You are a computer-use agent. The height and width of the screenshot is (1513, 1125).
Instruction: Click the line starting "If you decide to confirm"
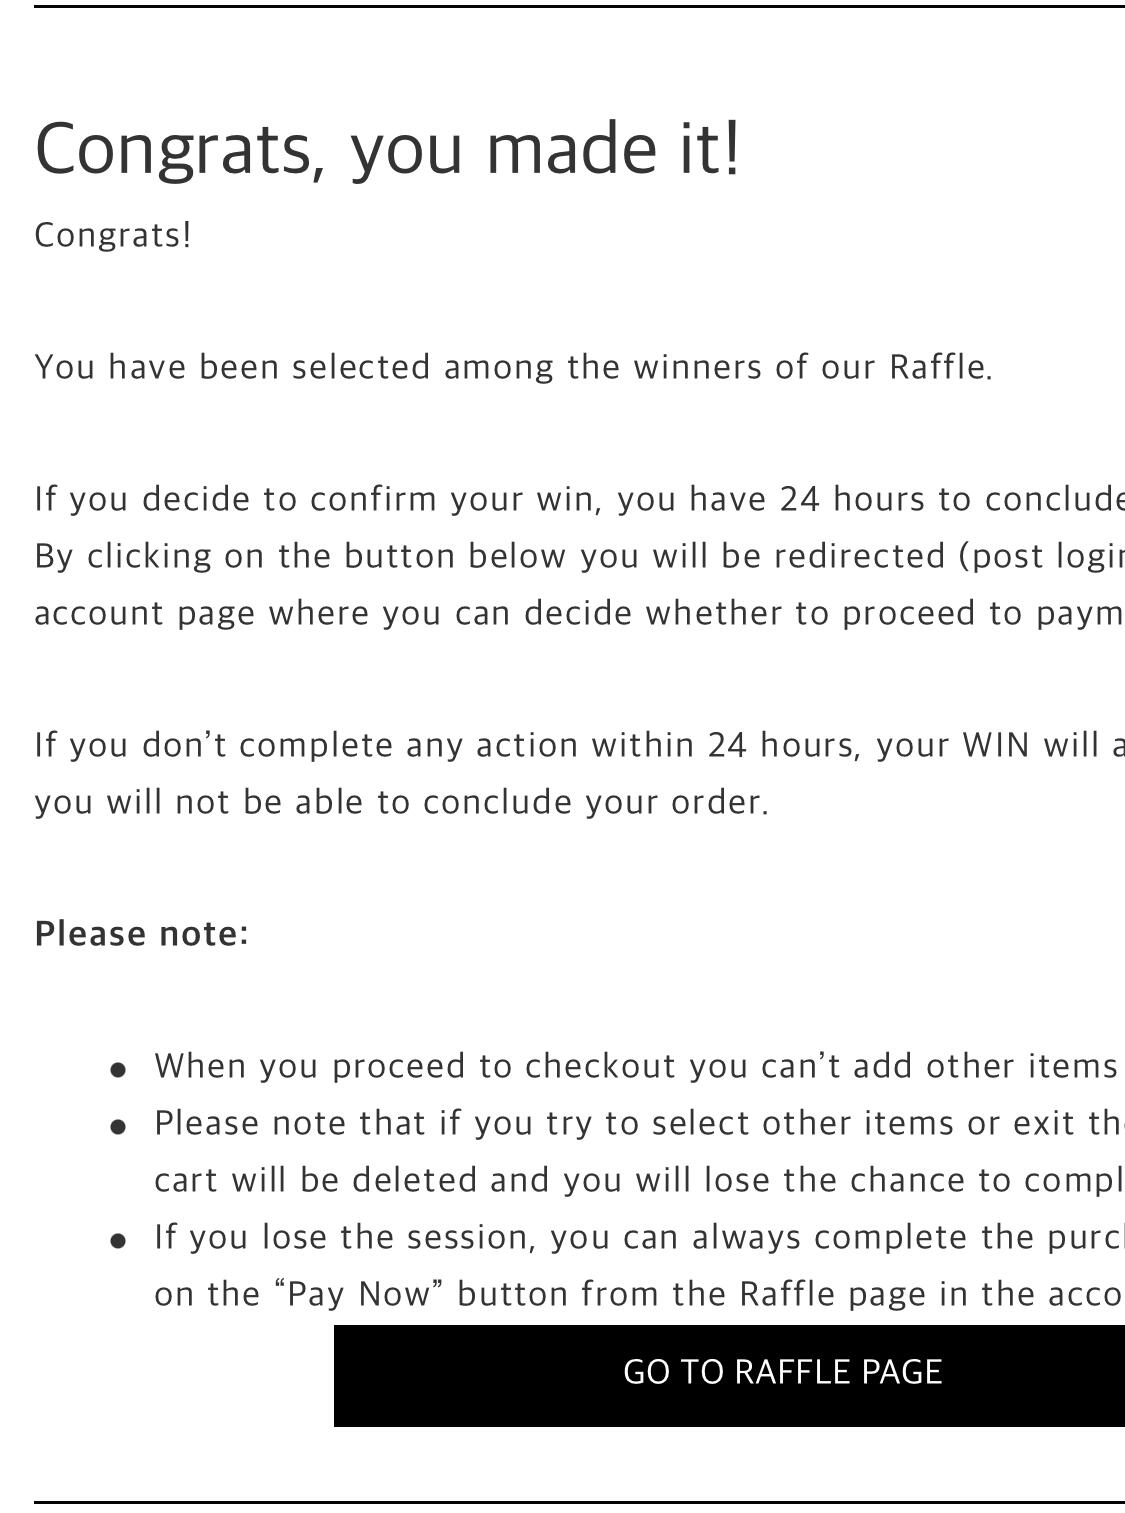point(578,498)
